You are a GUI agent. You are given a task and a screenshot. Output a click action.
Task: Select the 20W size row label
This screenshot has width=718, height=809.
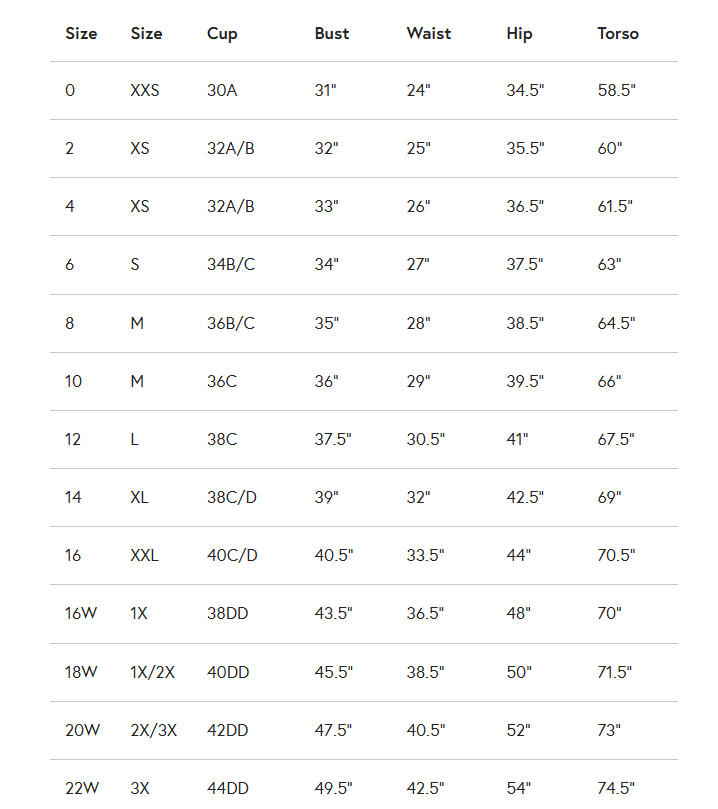point(83,730)
